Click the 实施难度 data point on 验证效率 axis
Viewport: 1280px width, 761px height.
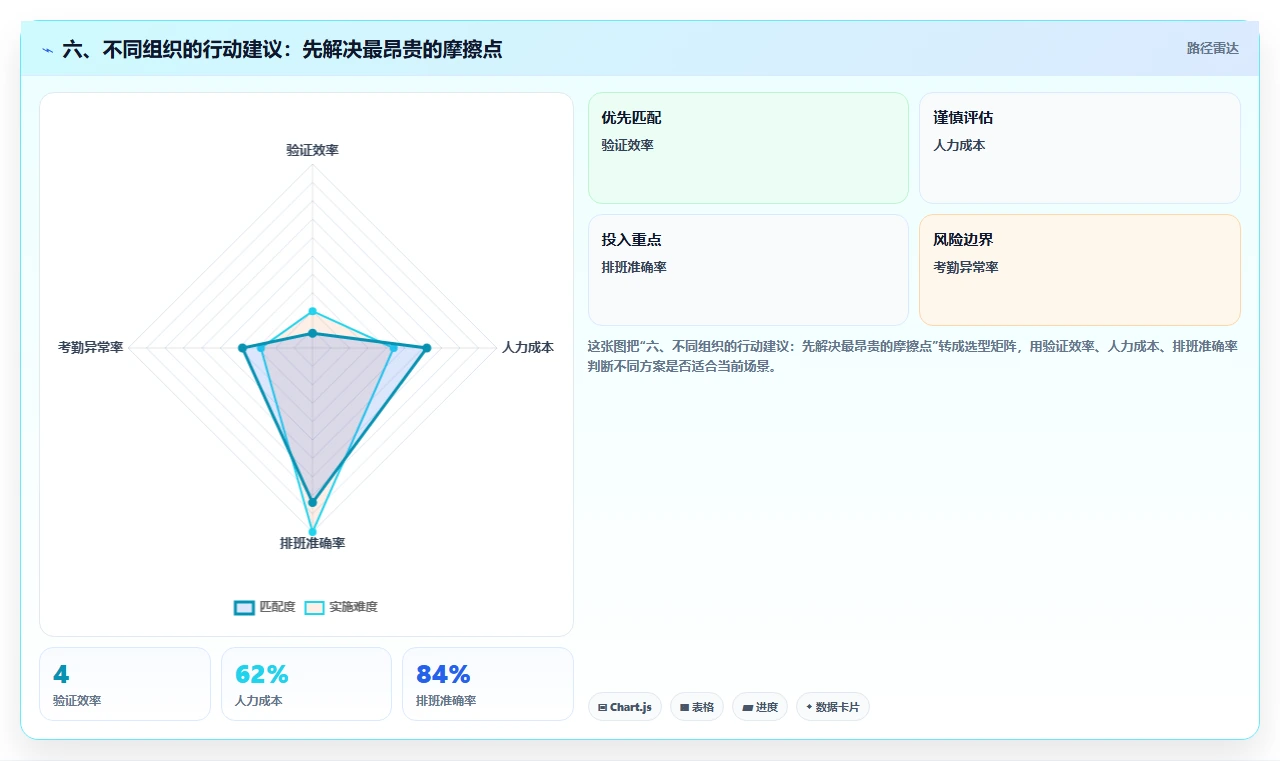[x=312, y=311]
